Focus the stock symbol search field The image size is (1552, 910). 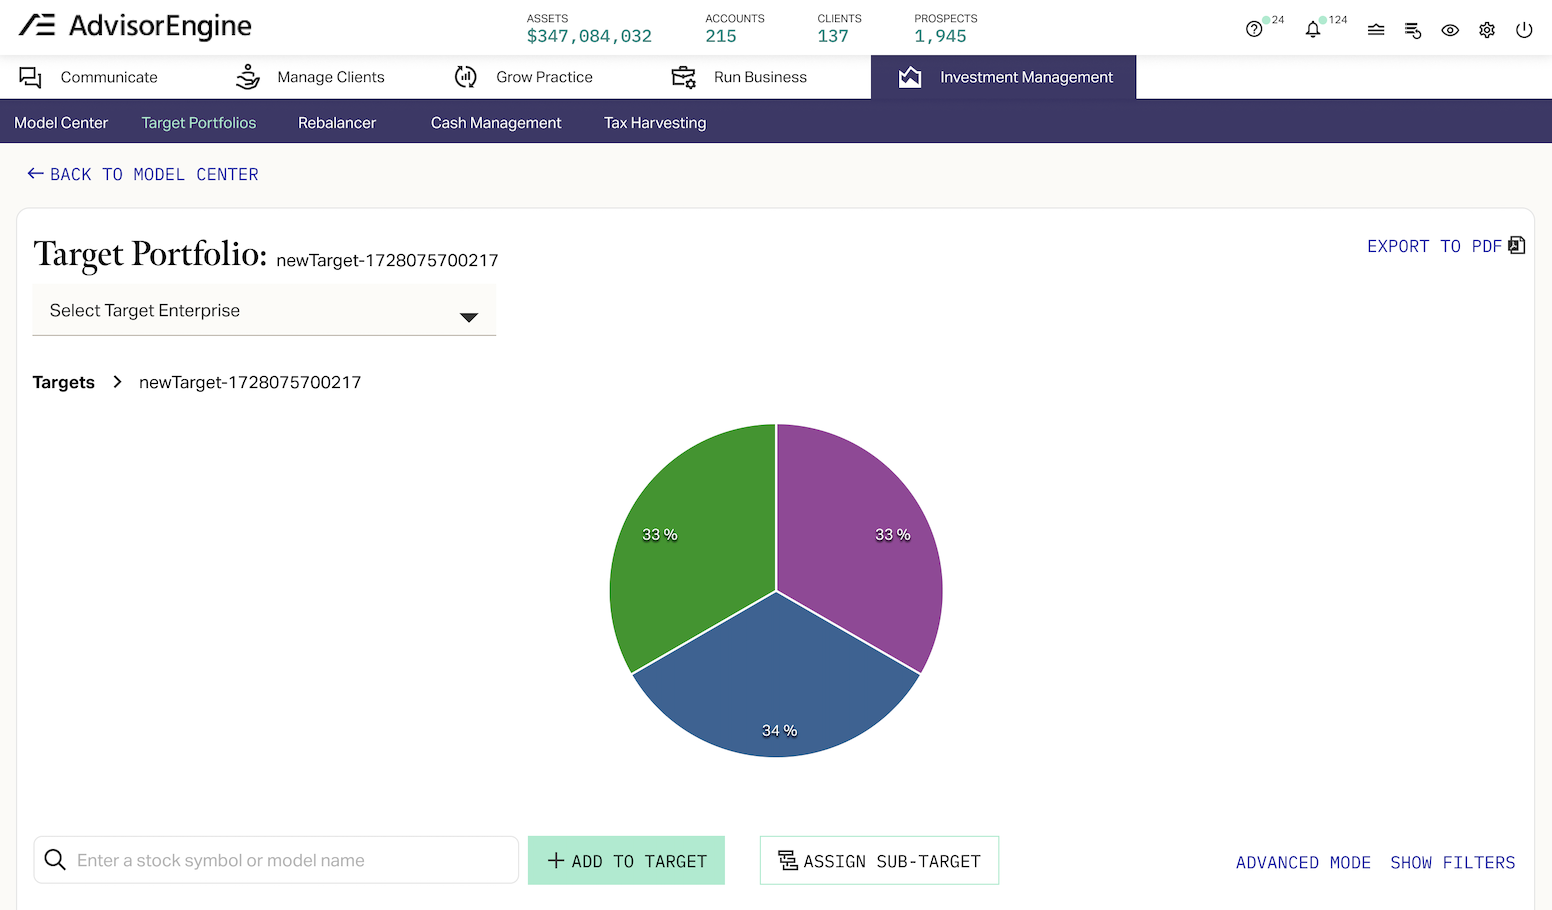pyautogui.click(x=290, y=861)
